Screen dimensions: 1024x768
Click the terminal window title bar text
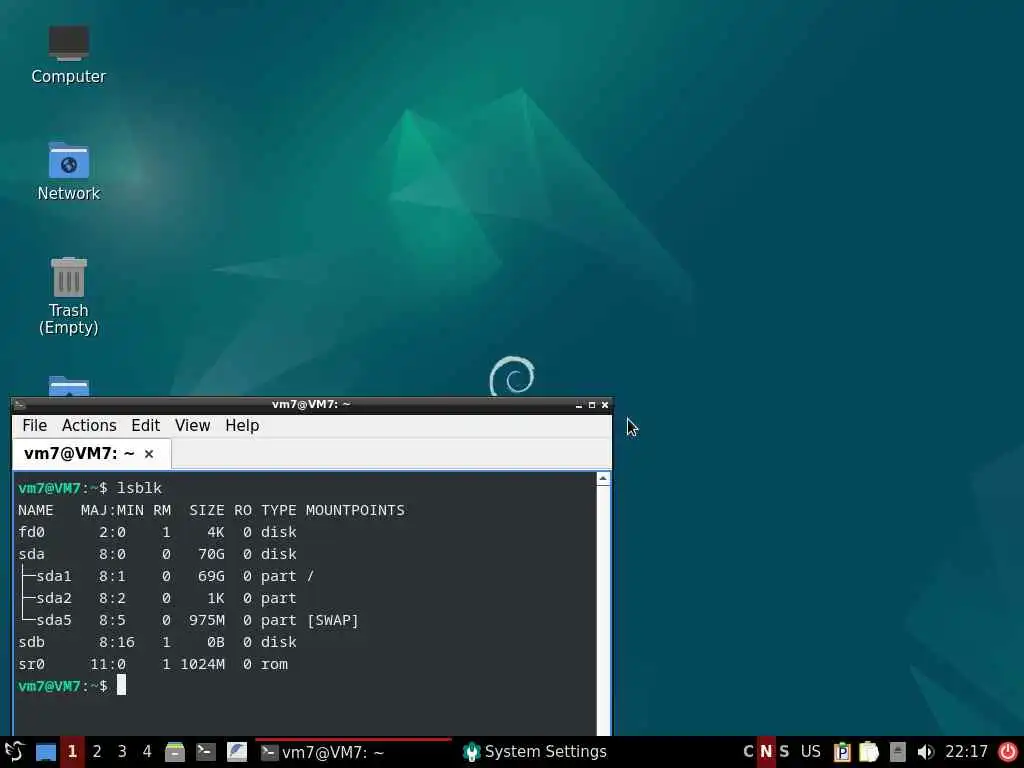tap(311, 404)
